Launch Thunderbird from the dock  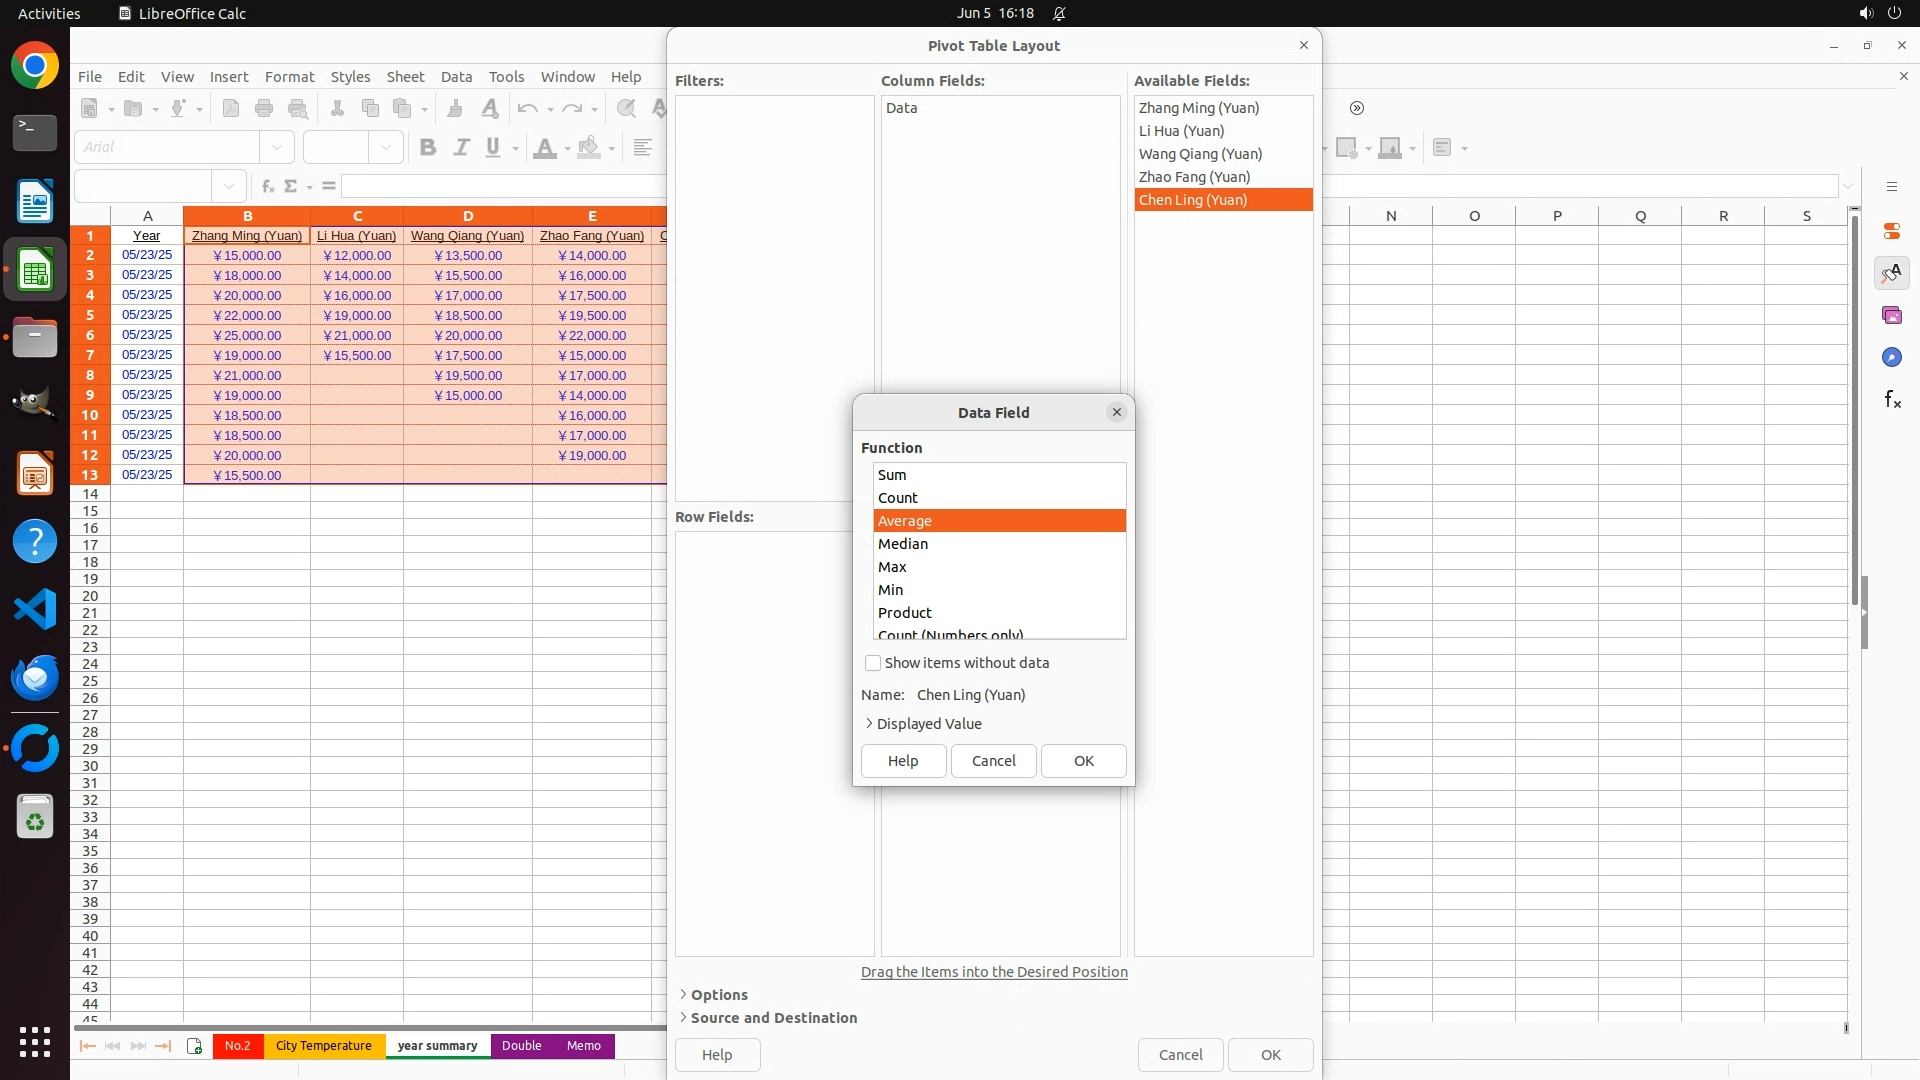click(x=35, y=677)
